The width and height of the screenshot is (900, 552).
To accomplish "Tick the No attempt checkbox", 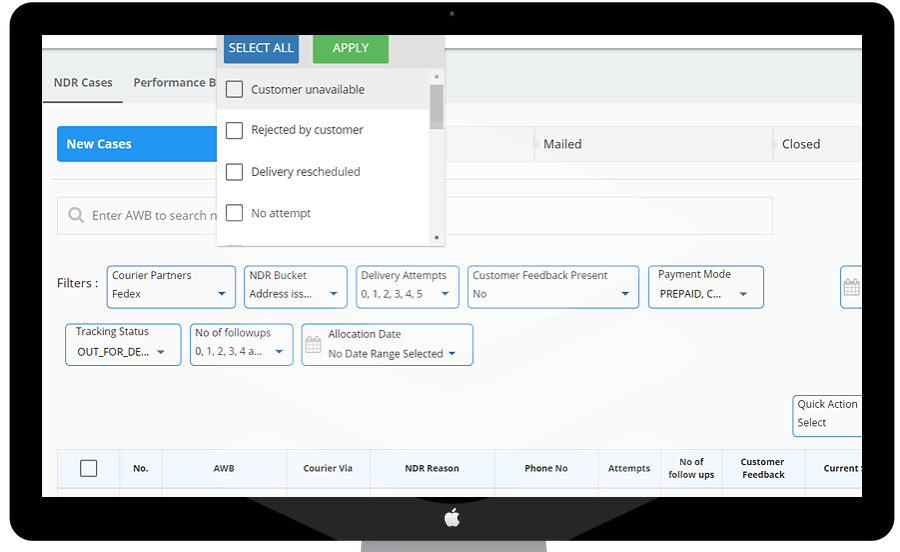I will click(234, 213).
